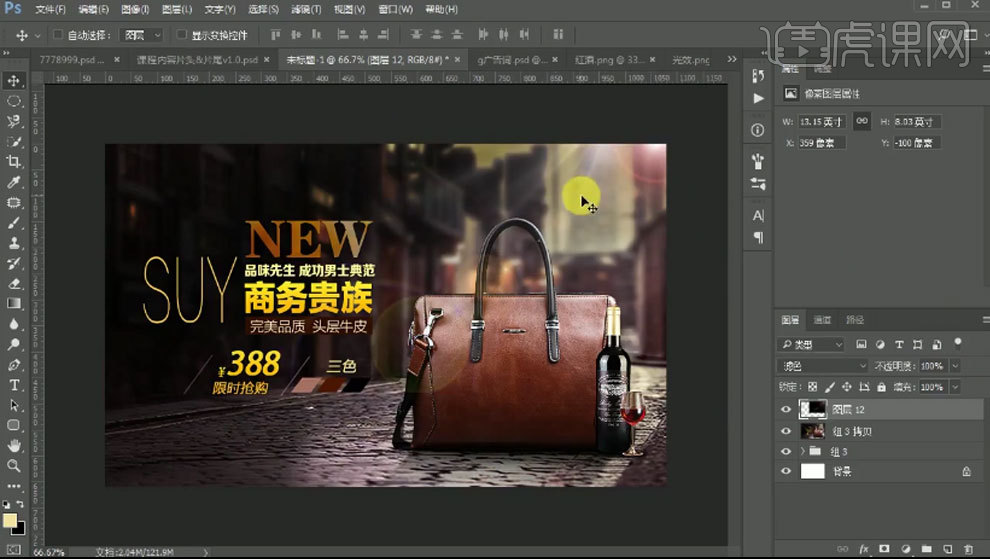
Task: Create a new layer with the new-layer icon
Action: pyautogui.click(x=947, y=549)
